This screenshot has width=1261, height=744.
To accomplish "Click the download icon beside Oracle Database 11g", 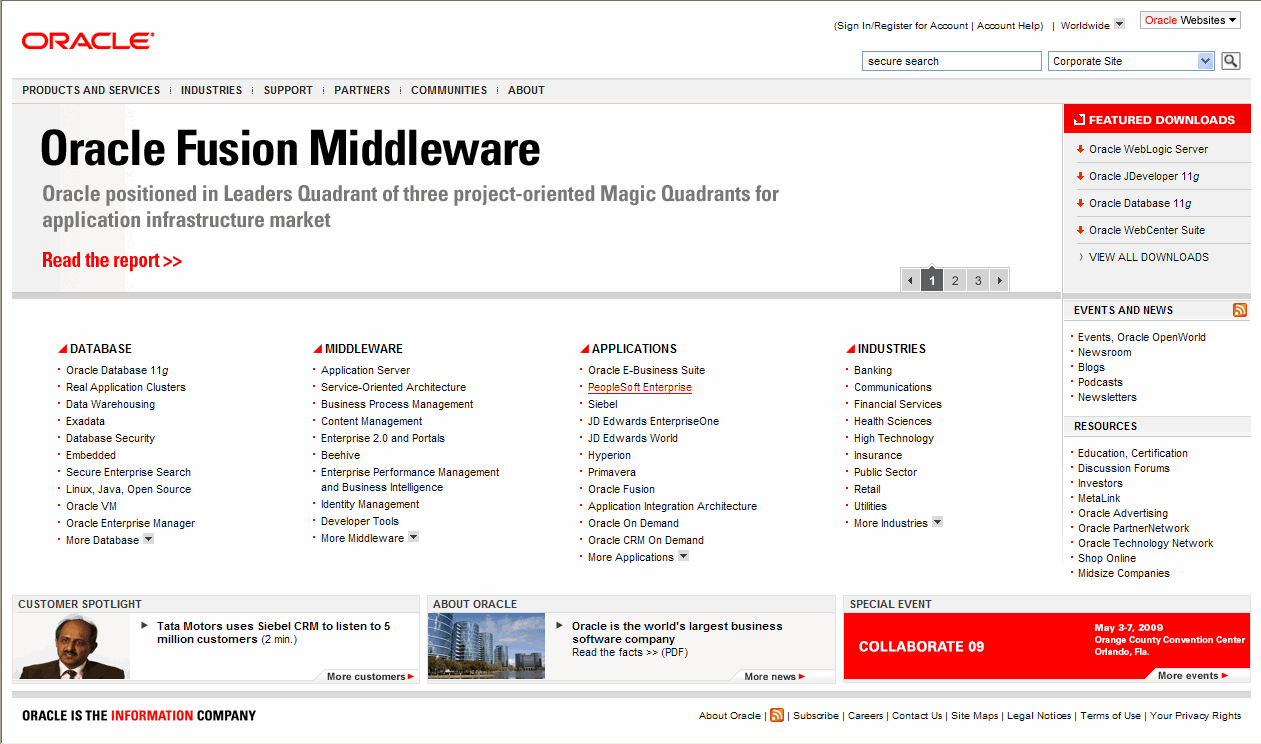I will [1080, 203].
